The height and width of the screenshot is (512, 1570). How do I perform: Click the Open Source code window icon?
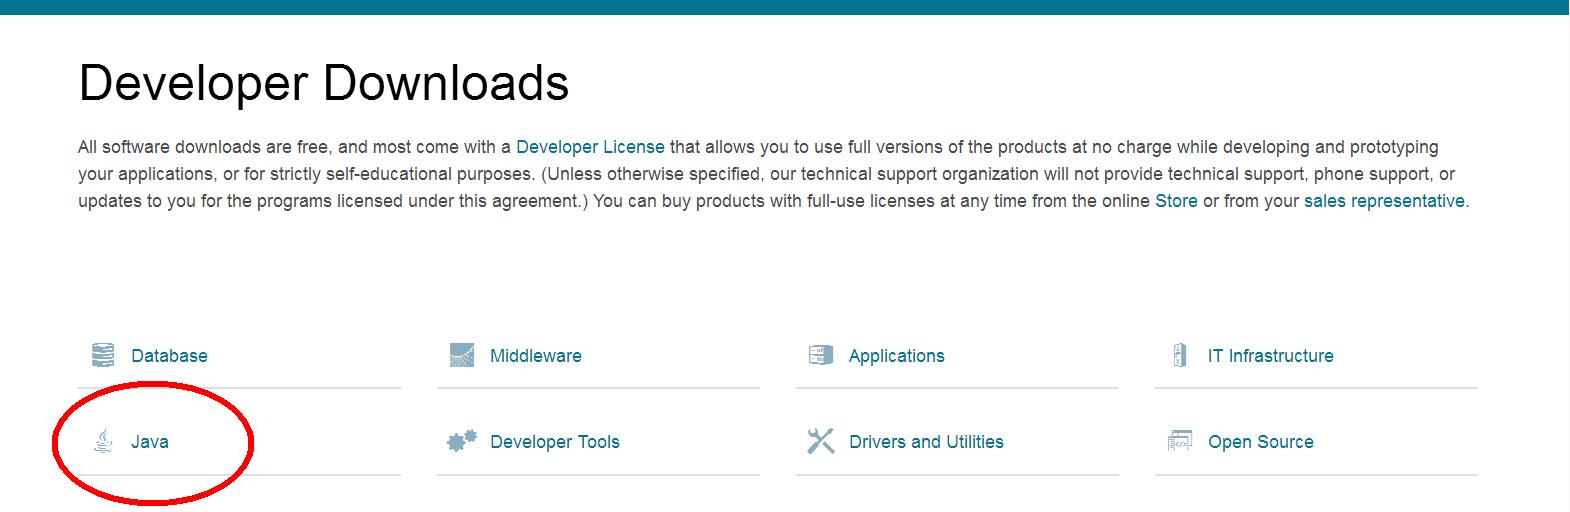(1180, 441)
